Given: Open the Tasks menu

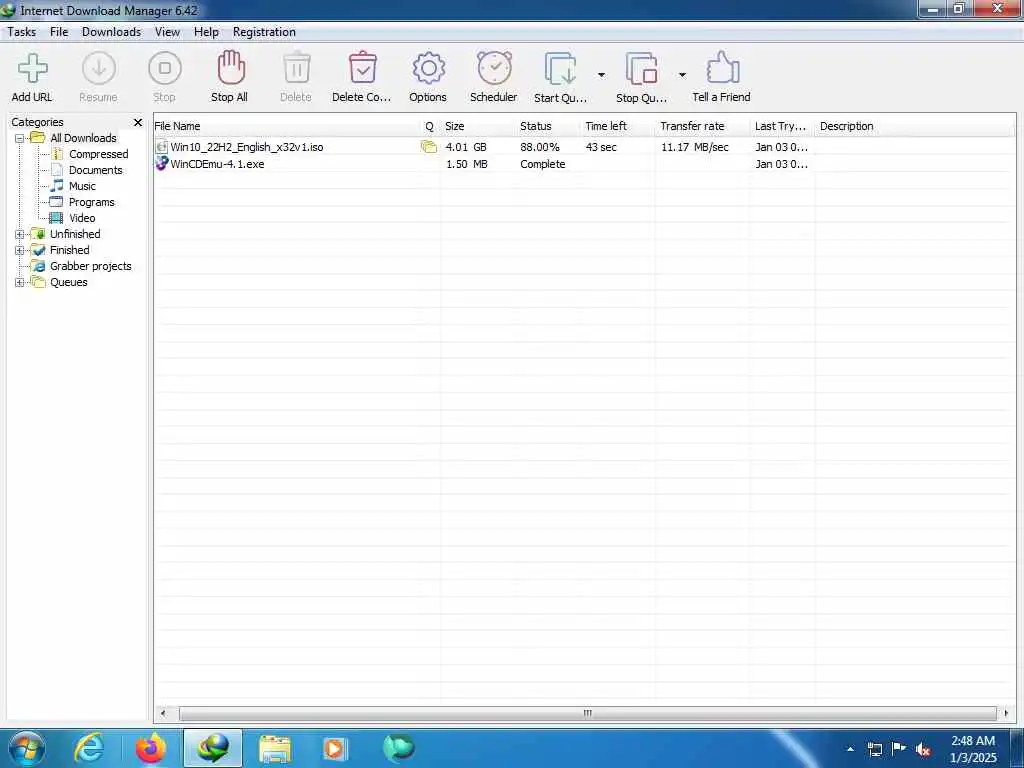Looking at the screenshot, I should [22, 32].
